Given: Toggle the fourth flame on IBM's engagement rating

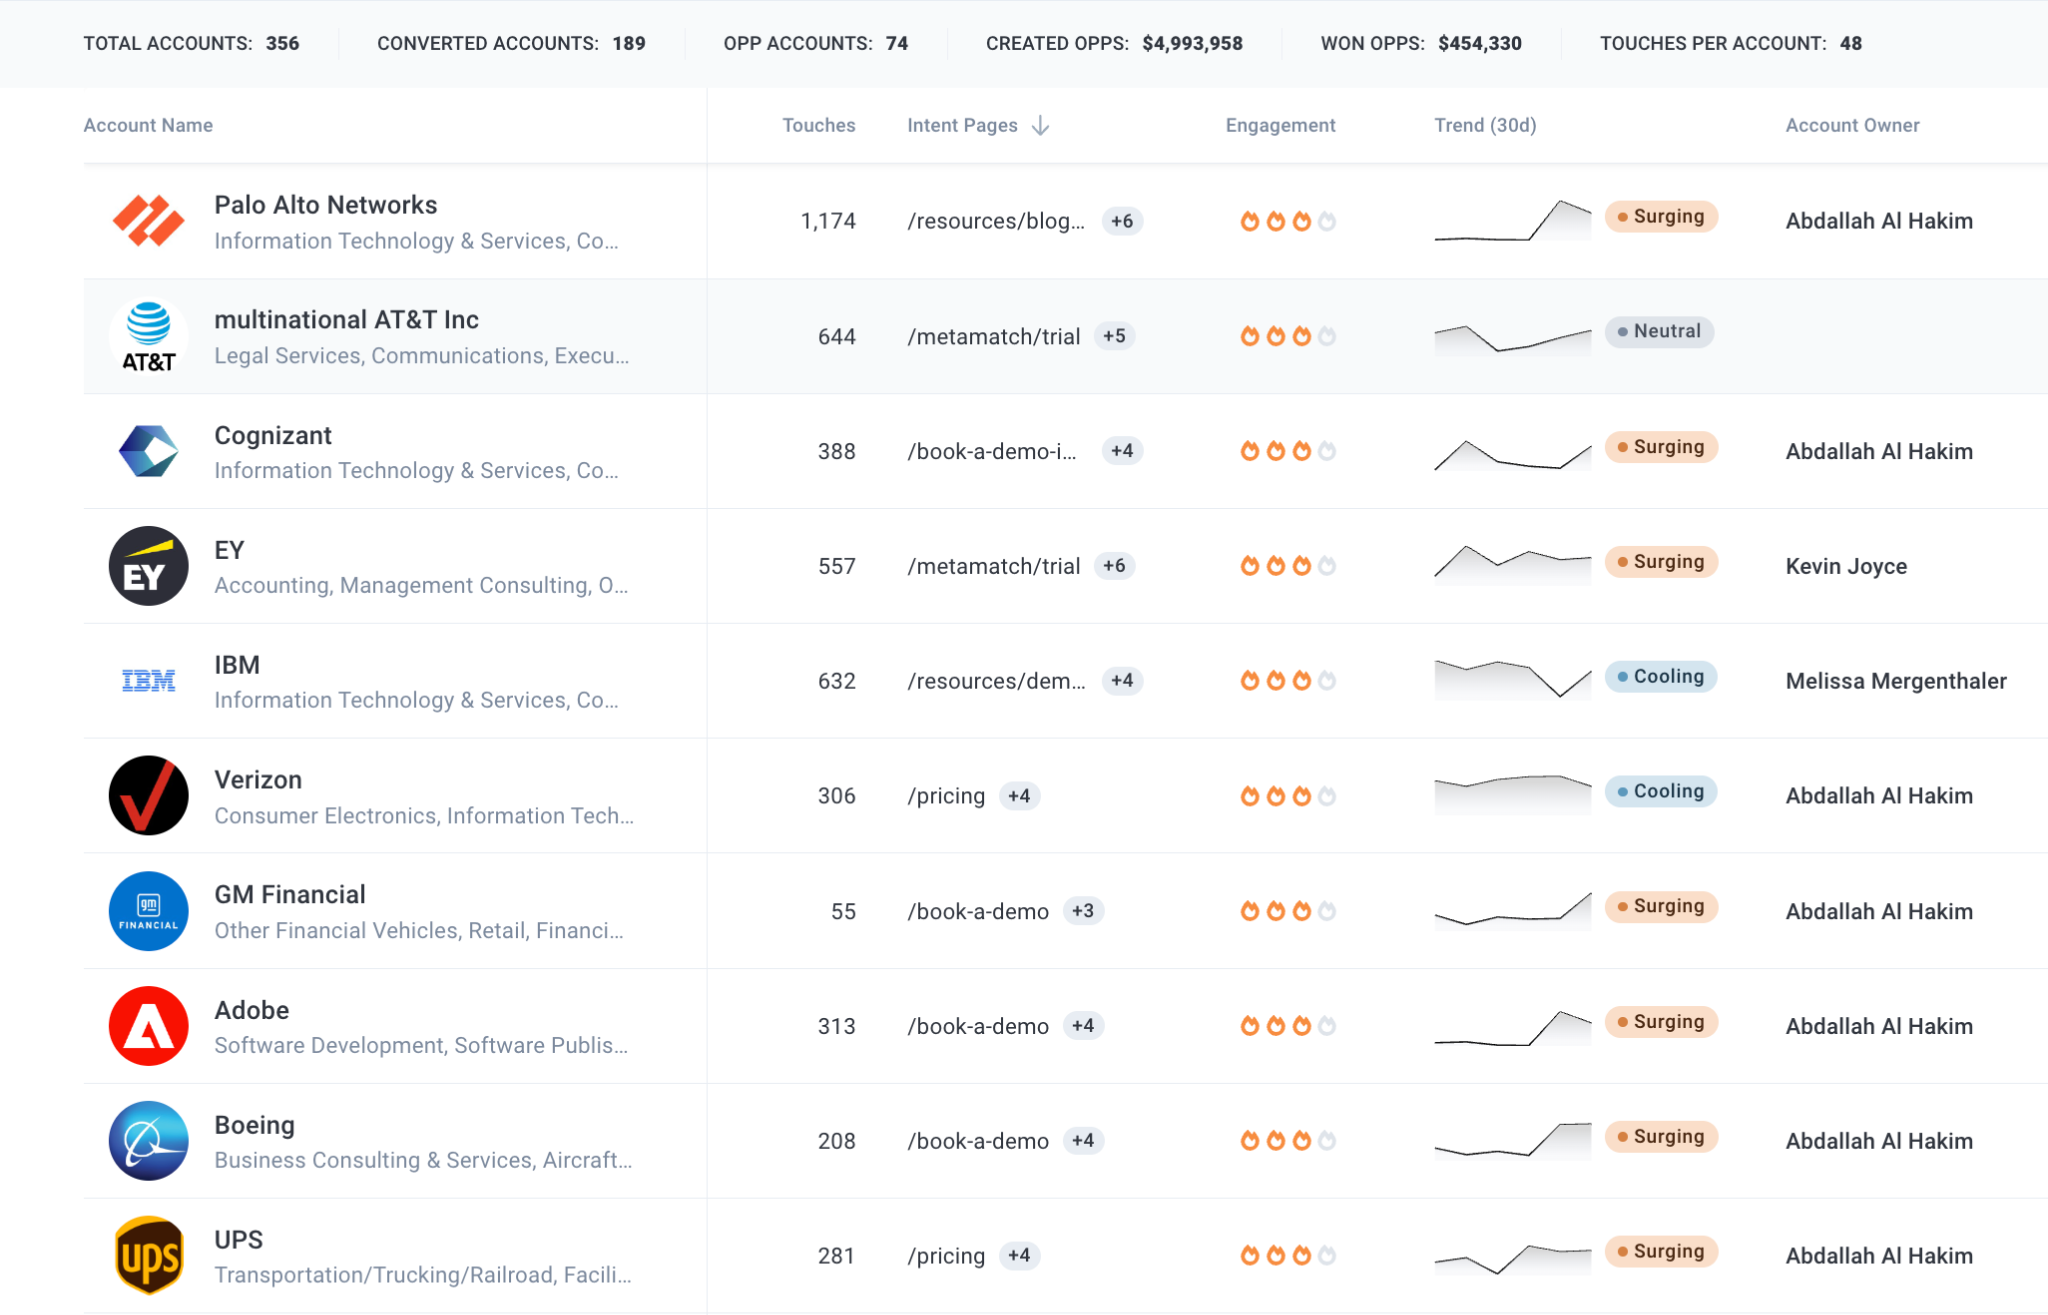Looking at the screenshot, I should click(1326, 681).
